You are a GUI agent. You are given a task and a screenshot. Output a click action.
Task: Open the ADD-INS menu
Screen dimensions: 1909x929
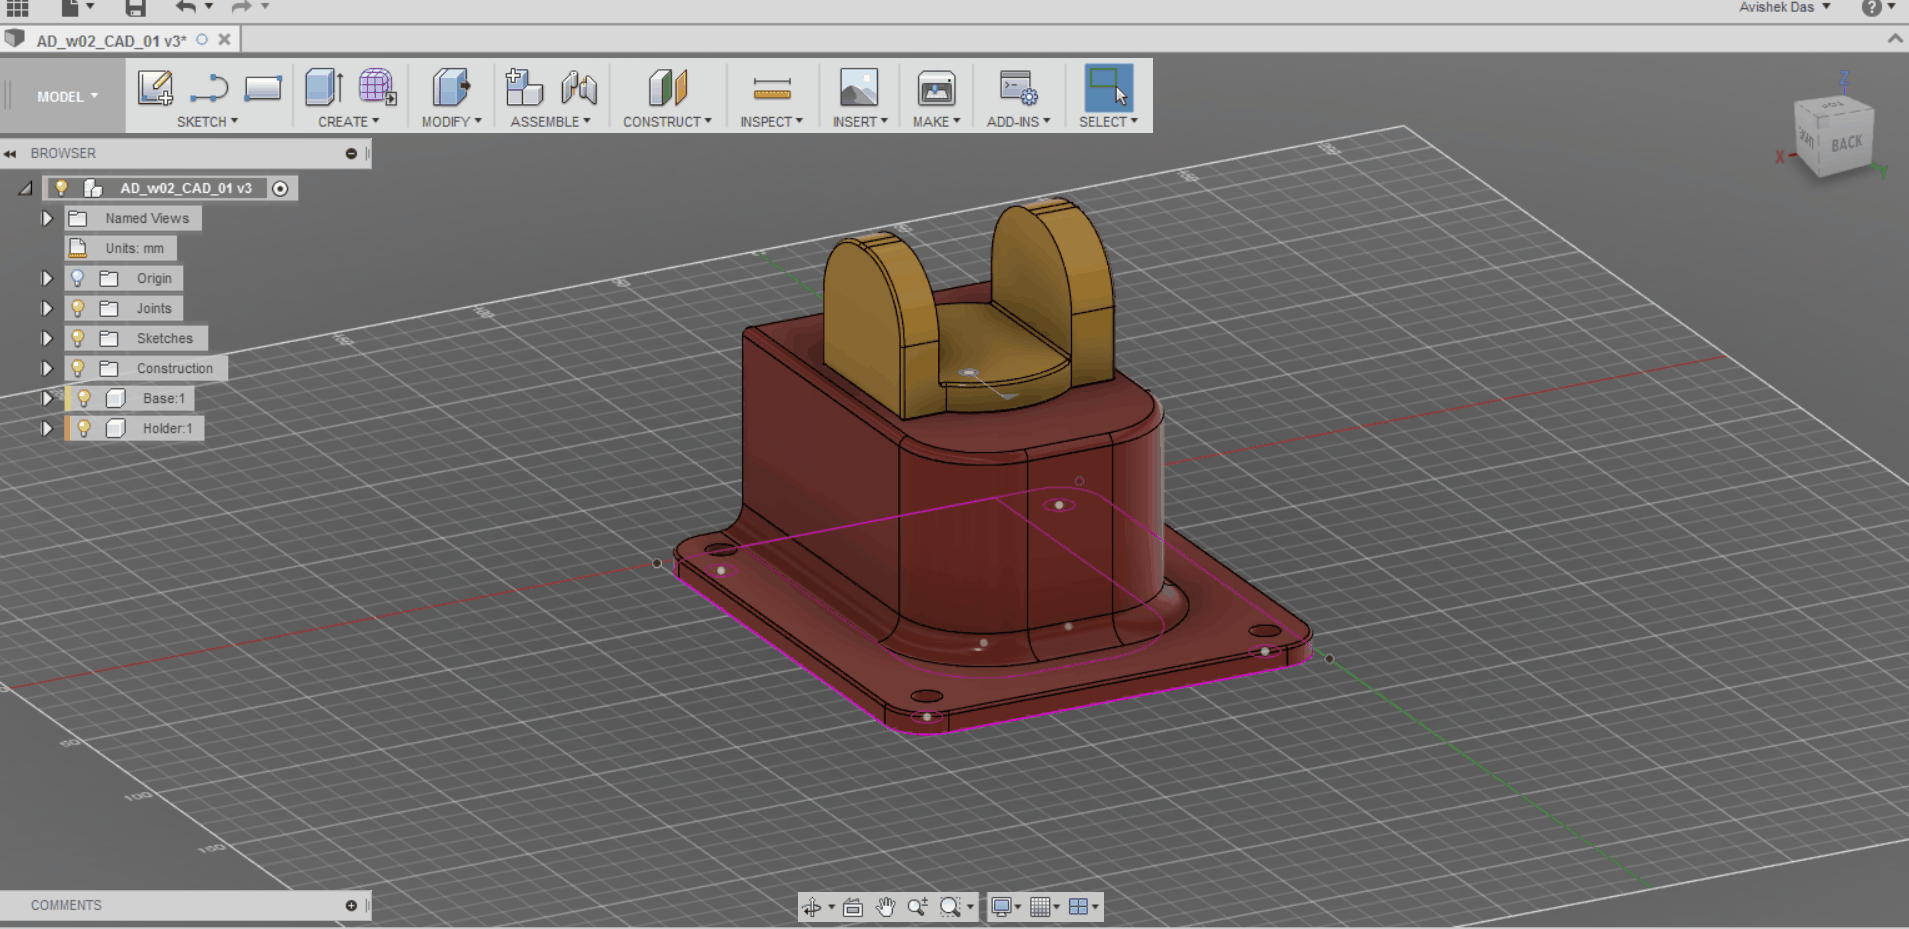[1018, 122]
